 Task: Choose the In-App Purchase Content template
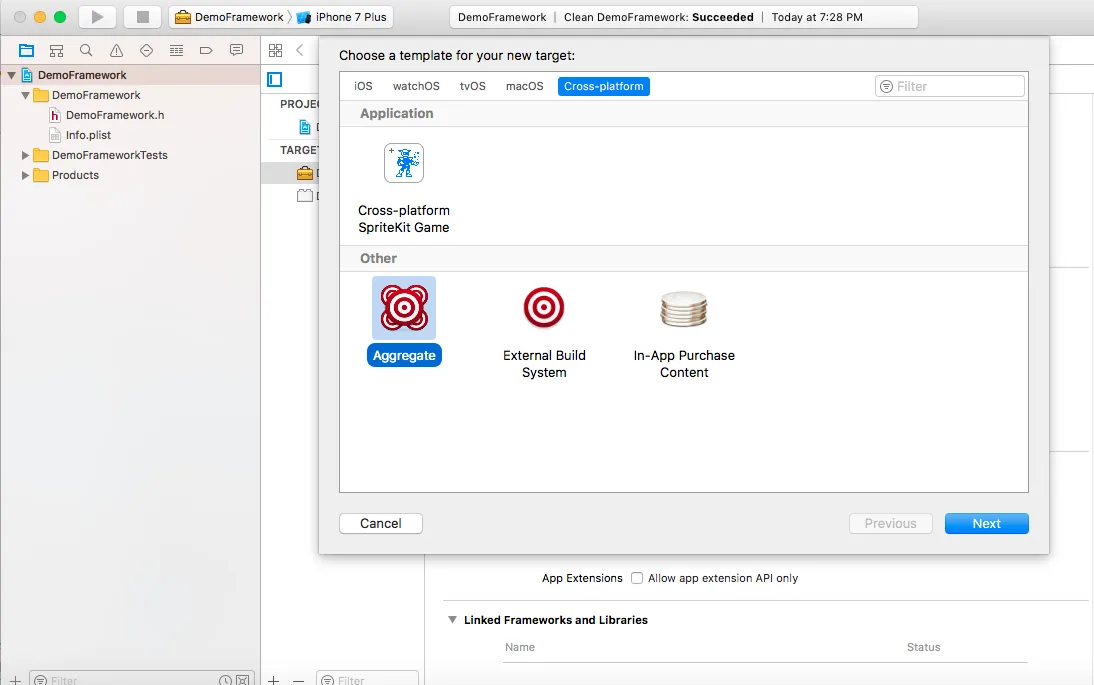point(684,333)
